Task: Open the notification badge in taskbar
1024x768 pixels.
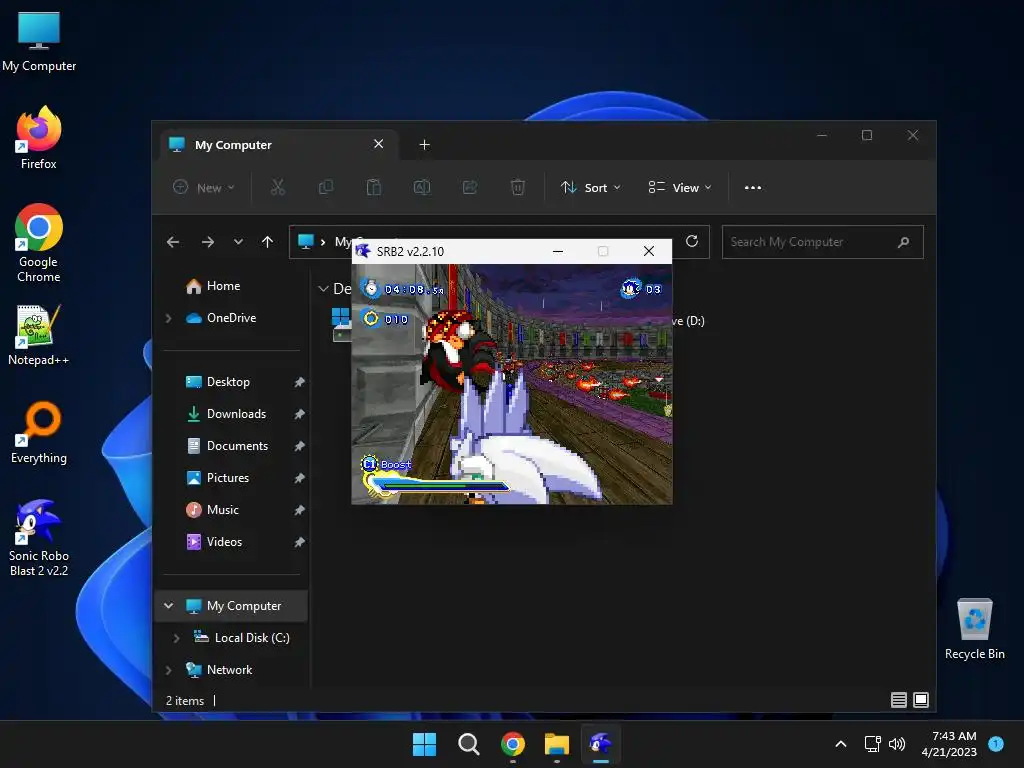Action: click(996, 744)
